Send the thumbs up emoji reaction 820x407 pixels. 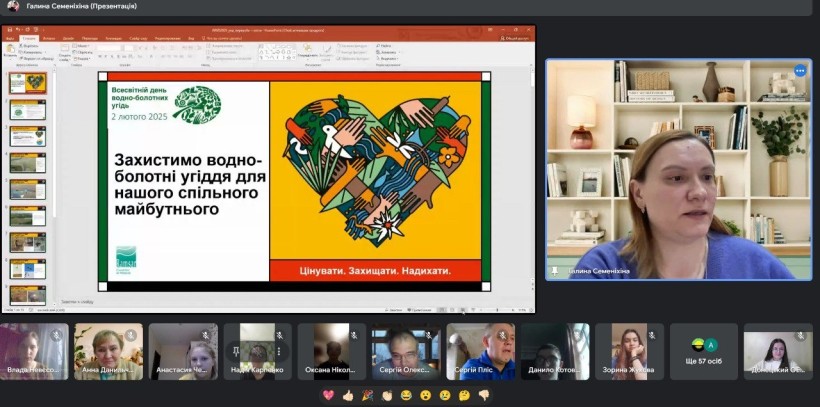click(348, 395)
